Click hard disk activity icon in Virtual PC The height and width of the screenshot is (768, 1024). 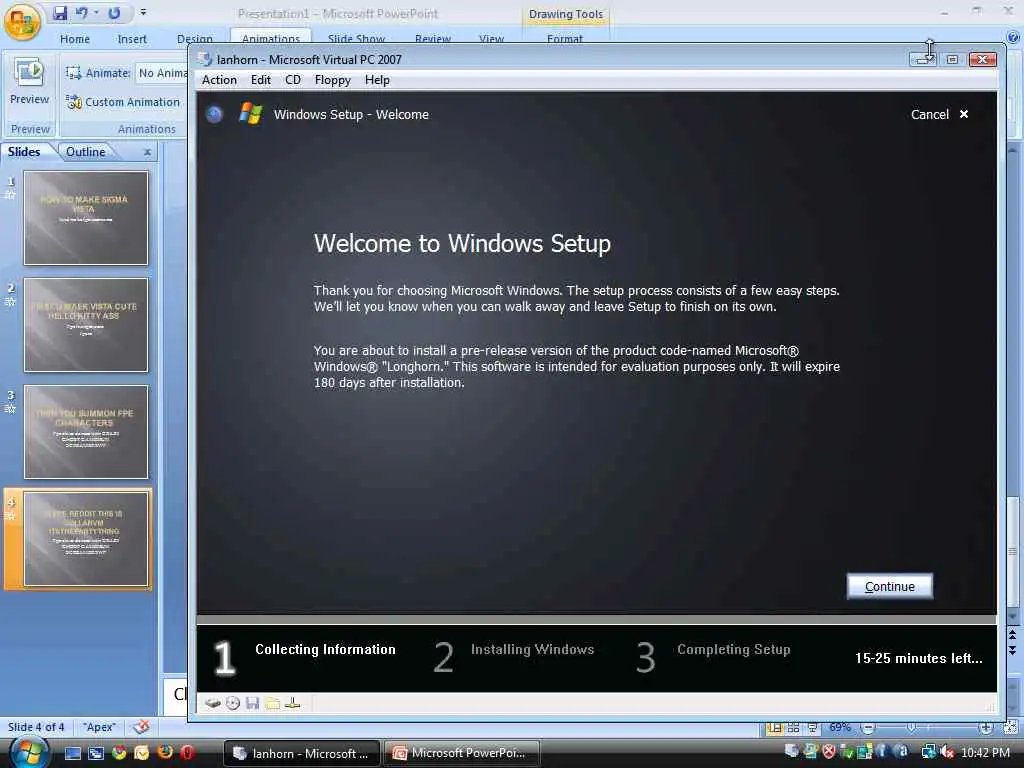pyautogui.click(x=212, y=703)
